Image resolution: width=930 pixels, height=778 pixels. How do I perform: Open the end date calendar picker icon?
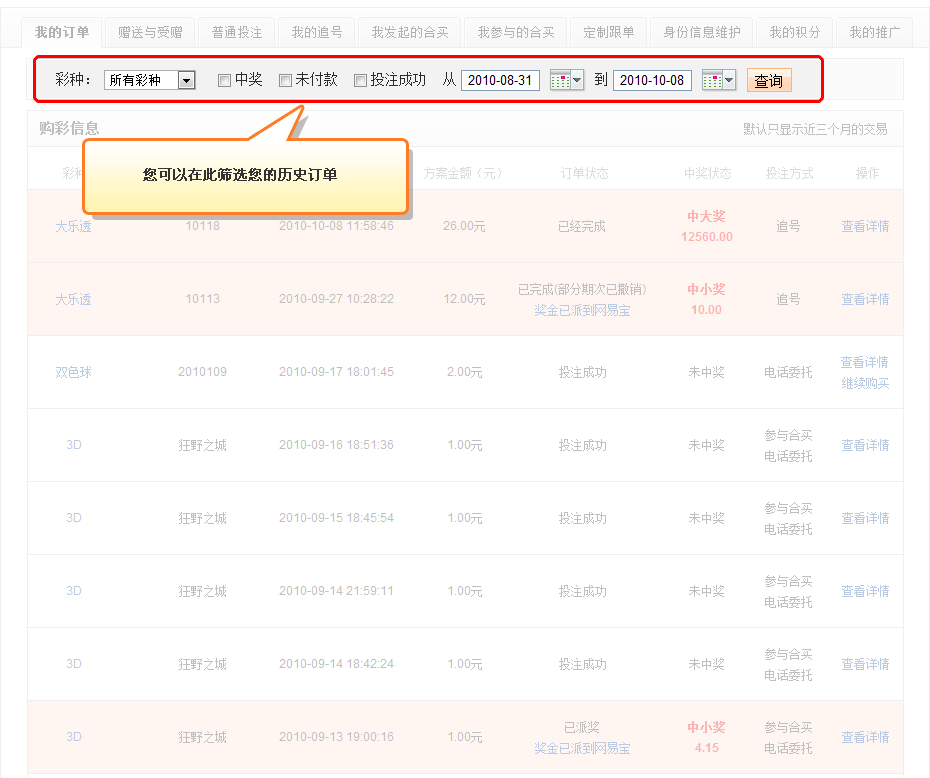click(712, 81)
